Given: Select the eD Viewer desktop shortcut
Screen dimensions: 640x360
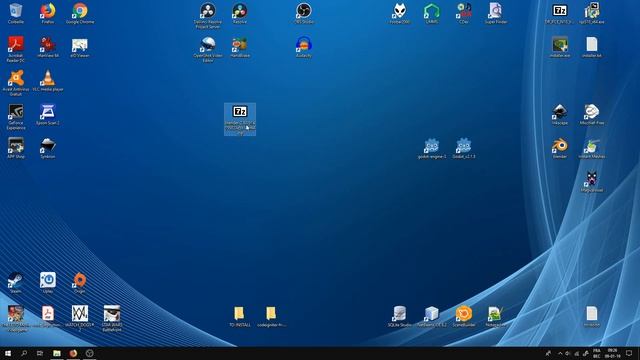Looking at the screenshot, I should pyautogui.click(x=80, y=47).
